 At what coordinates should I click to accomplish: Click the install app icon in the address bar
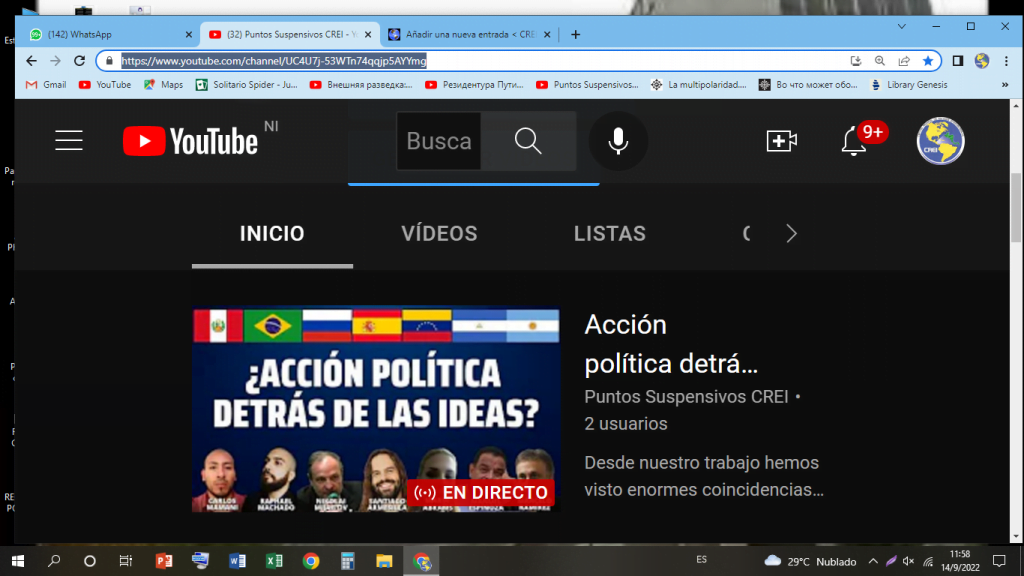click(x=856, y=61)
